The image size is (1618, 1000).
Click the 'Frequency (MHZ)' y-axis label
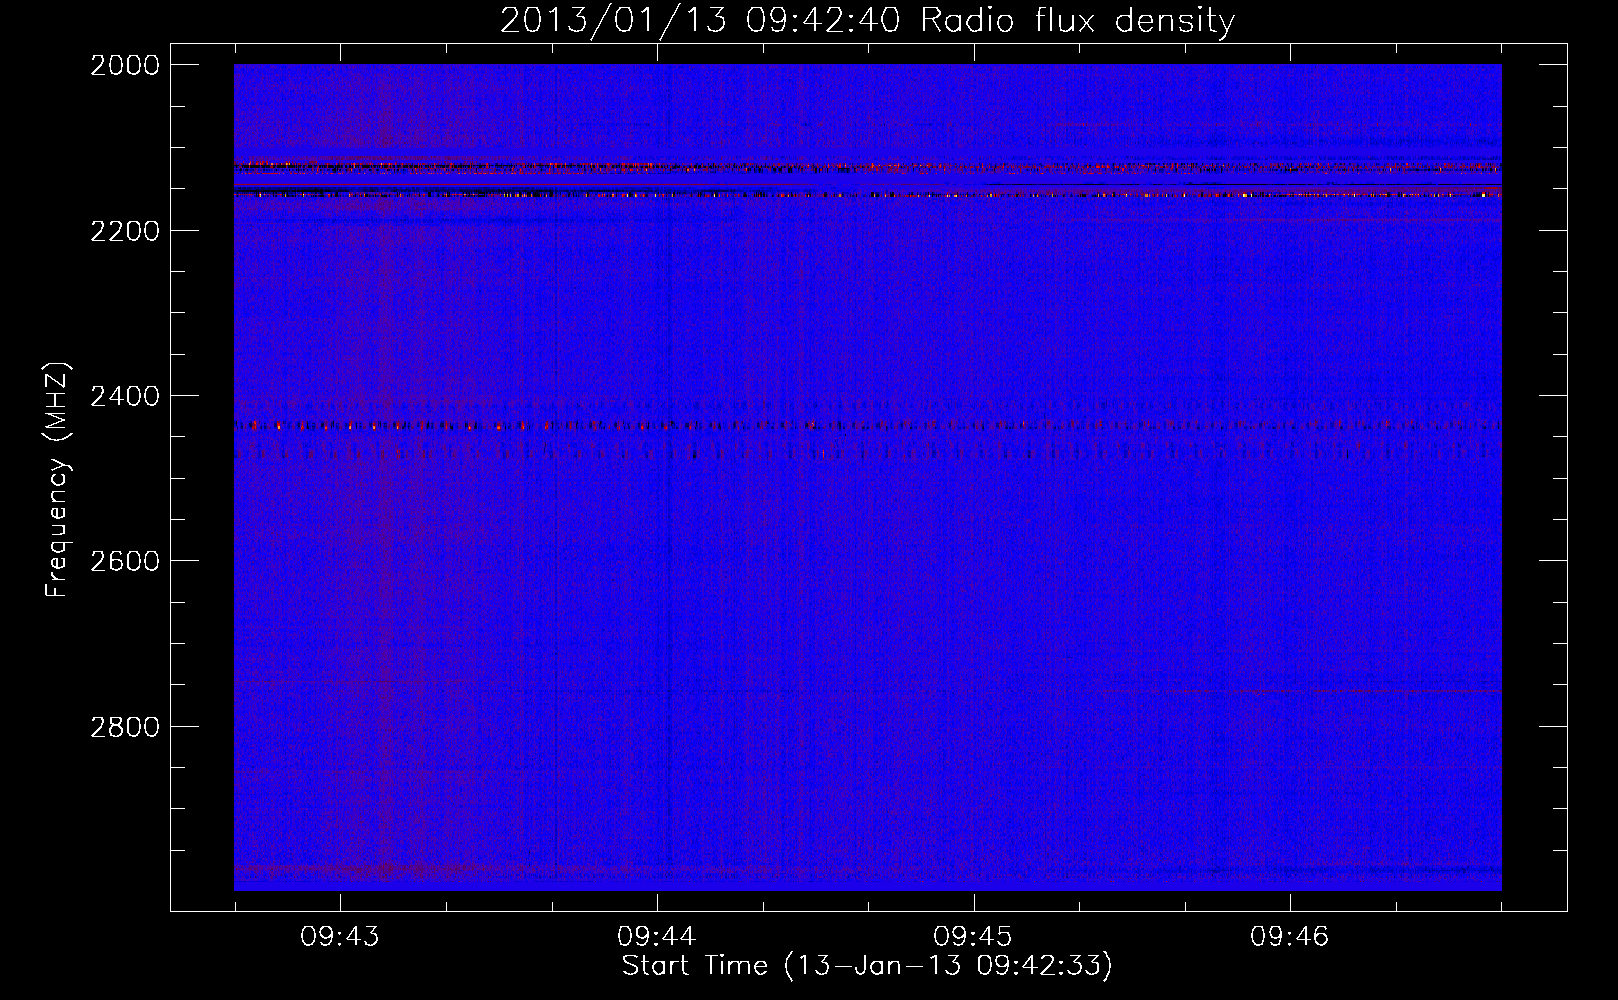(58, 480)
